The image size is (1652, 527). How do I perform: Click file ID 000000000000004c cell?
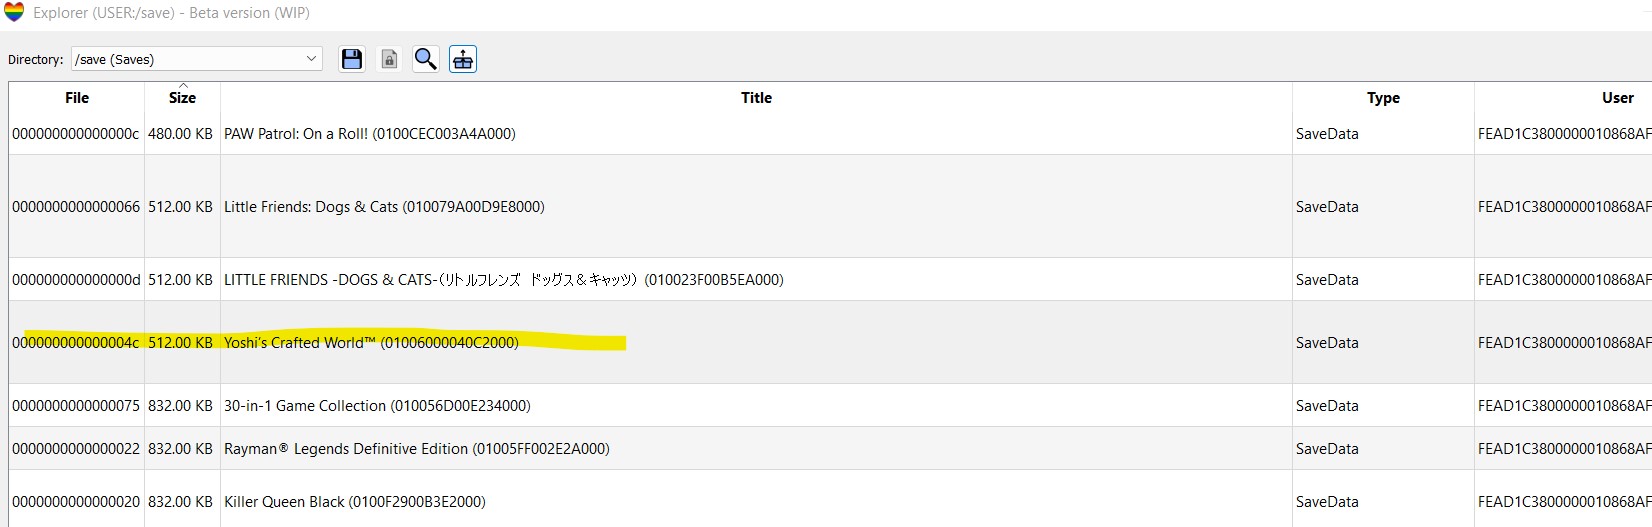76,342
